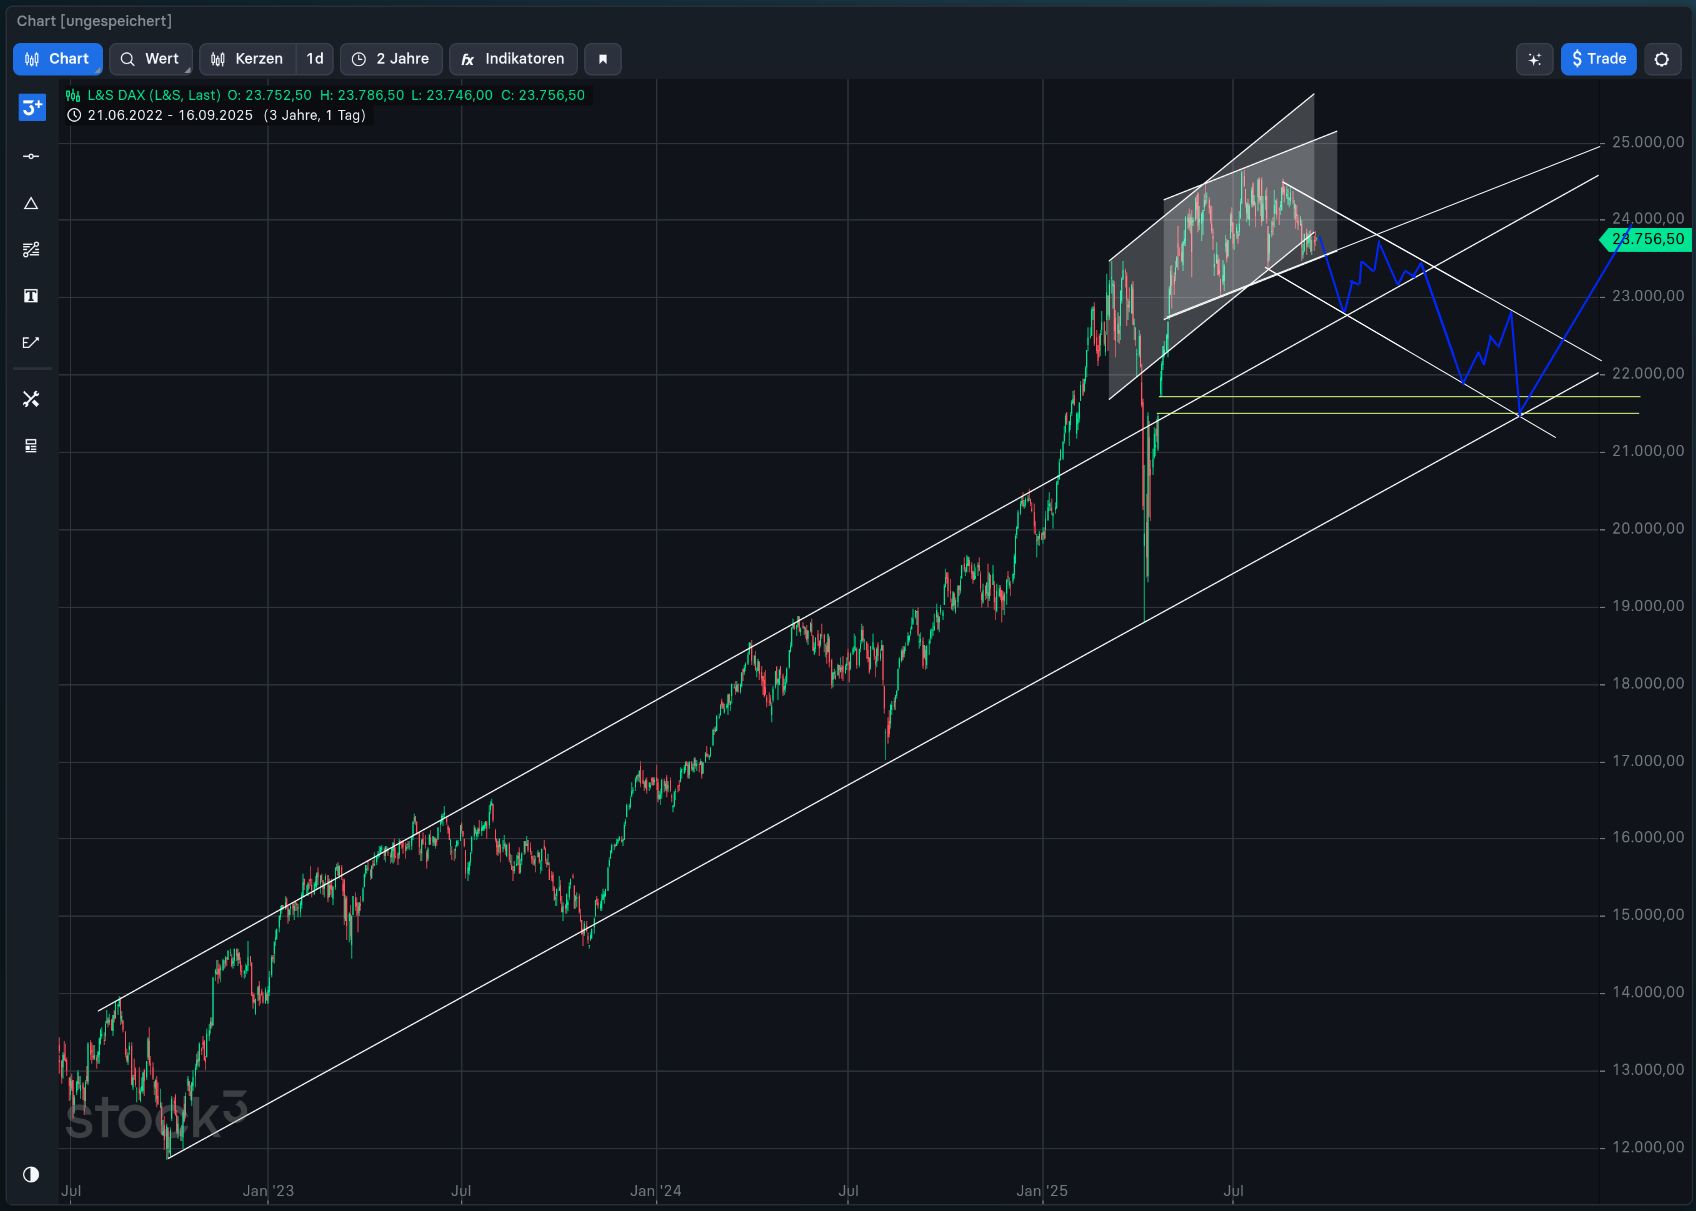Switch the Chart view button on

[x=57, y=59]
